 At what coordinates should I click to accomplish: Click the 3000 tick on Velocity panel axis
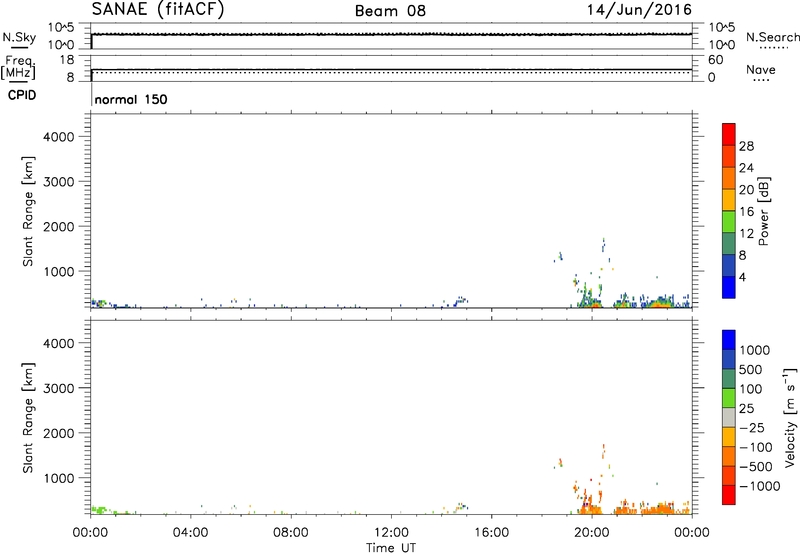click(59, 388)
